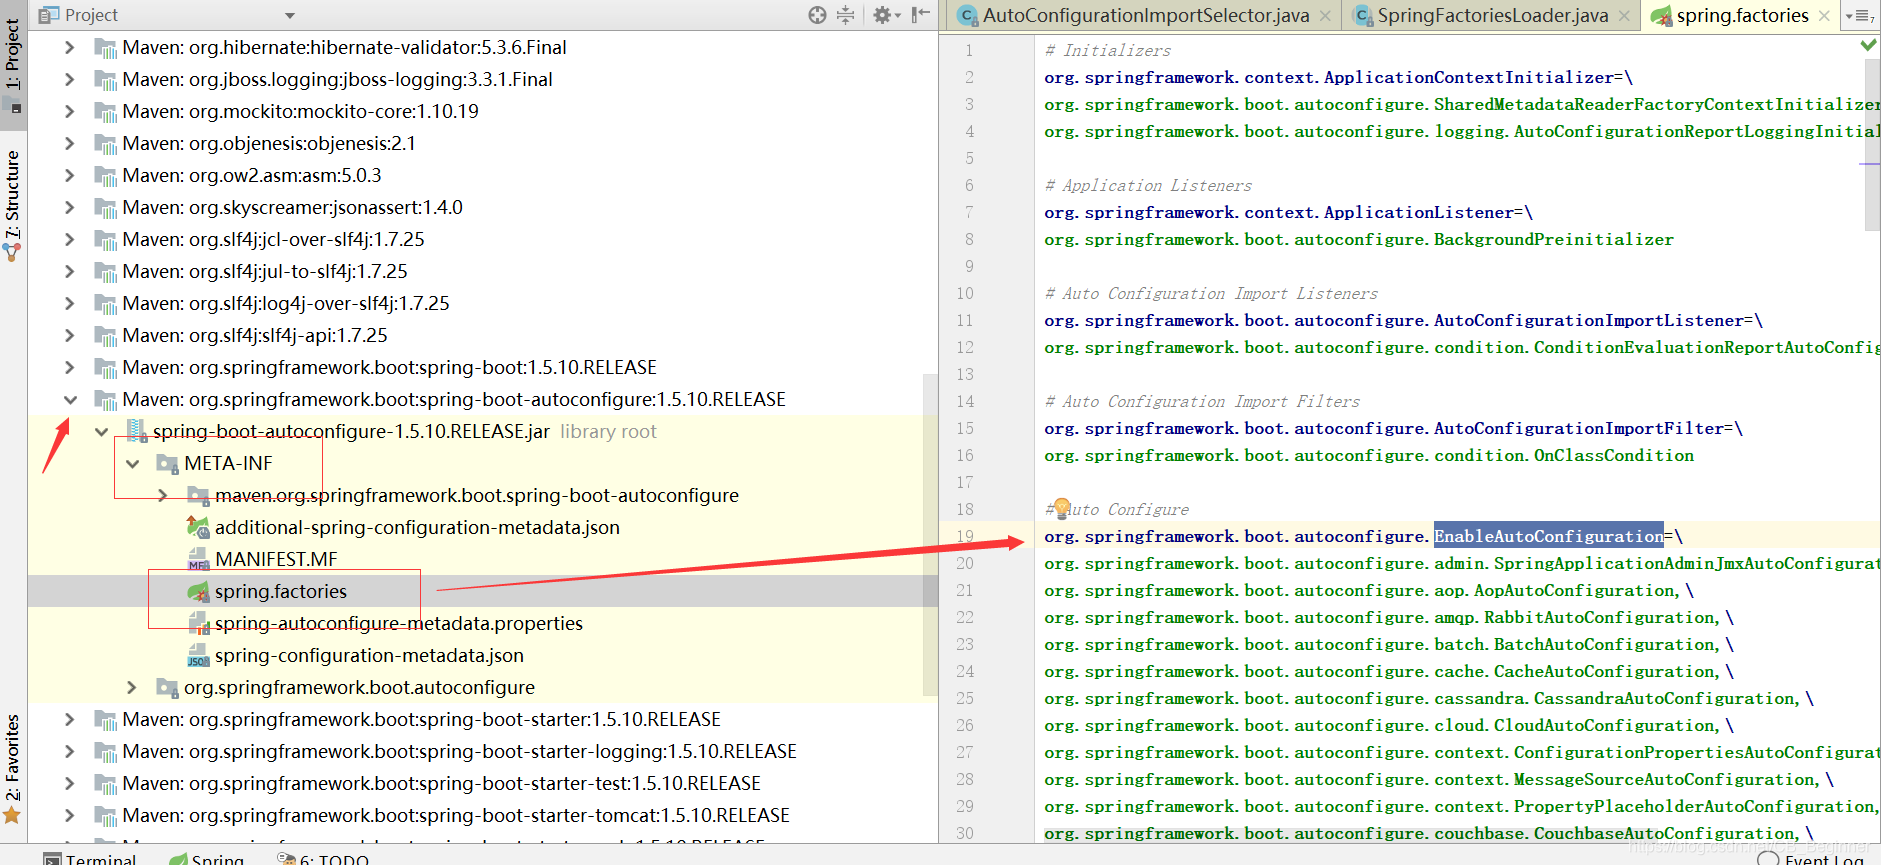Click the intention light bulb on line 18
Image resolution: width=1881 pixels, height=865 pixels.
[1061, 508]
